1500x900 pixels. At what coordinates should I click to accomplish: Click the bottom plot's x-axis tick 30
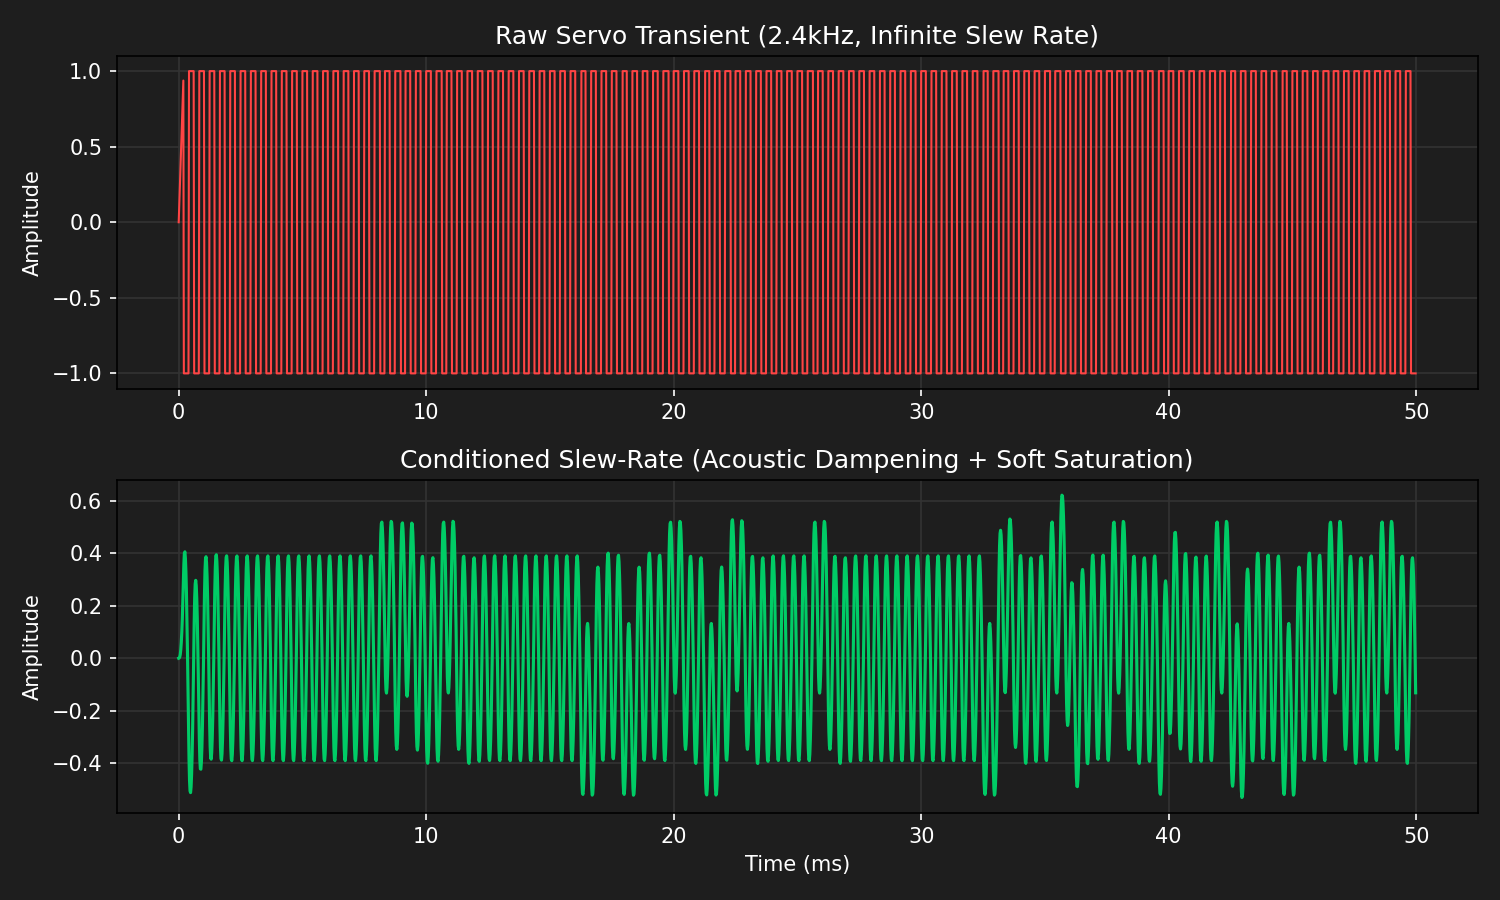tap(921, 836)
